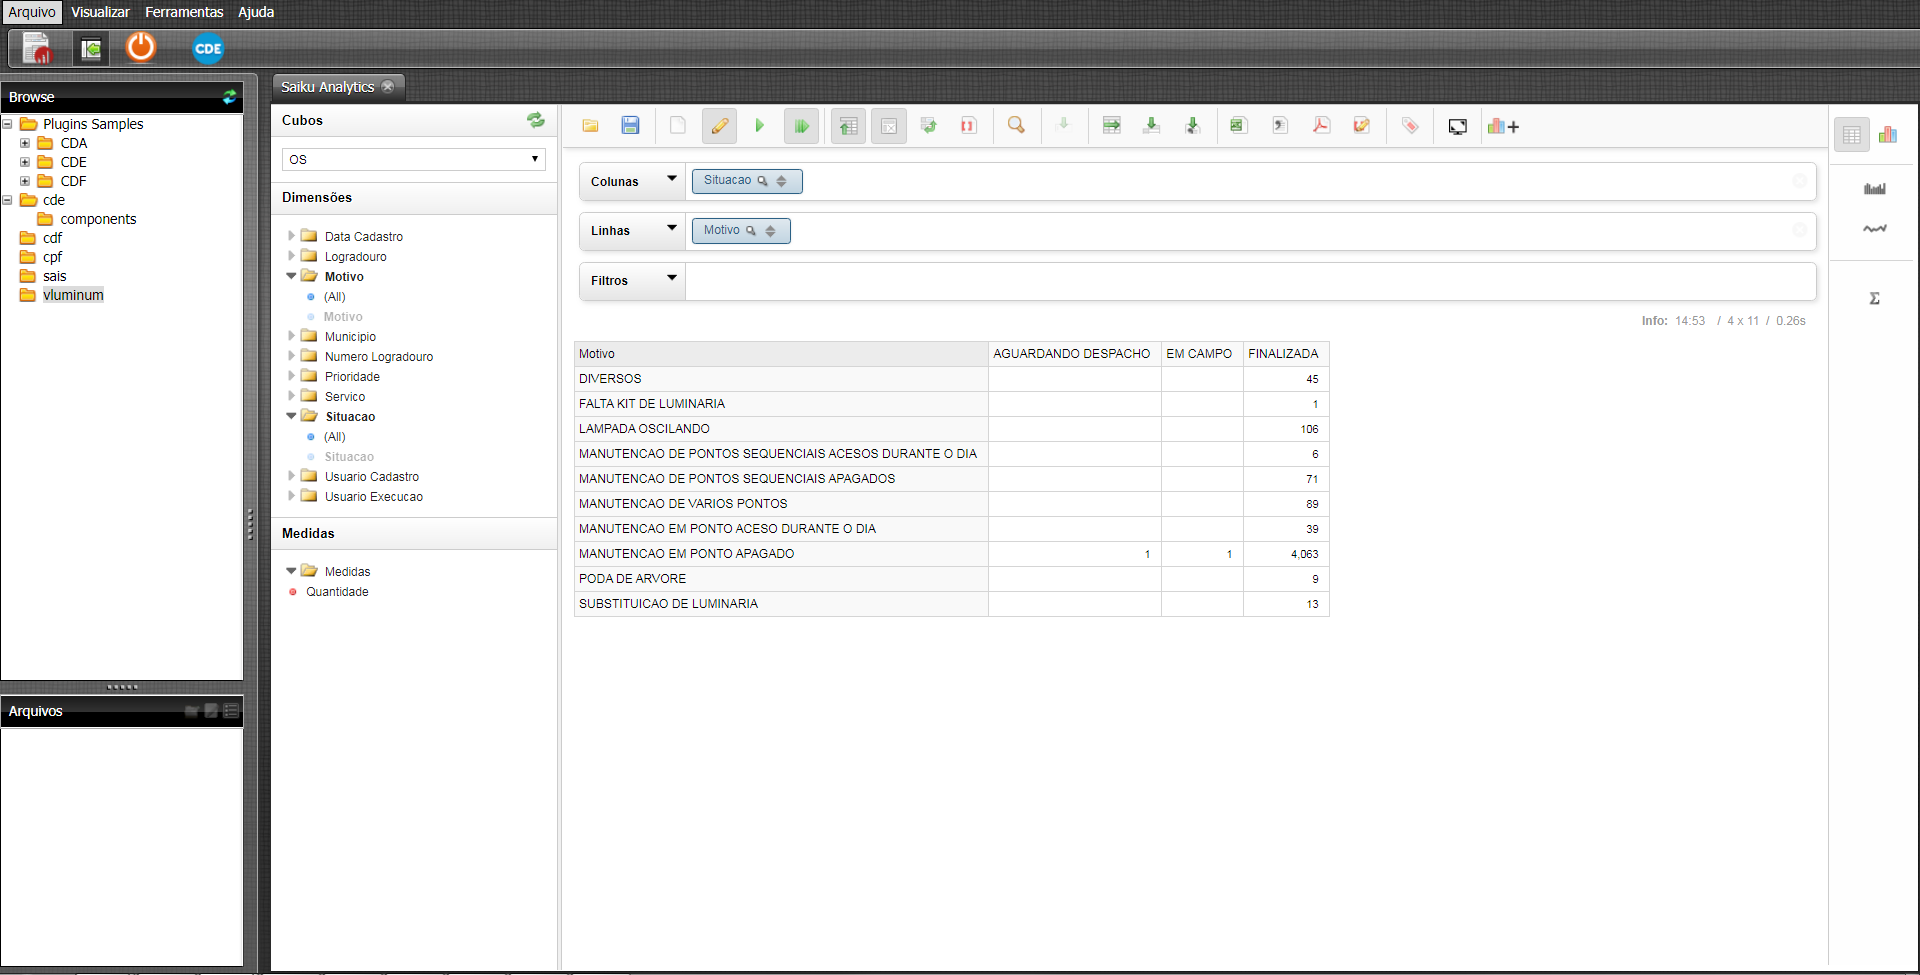
Task: Click the vertical panel splitter handle
Action: click(250, 524)
